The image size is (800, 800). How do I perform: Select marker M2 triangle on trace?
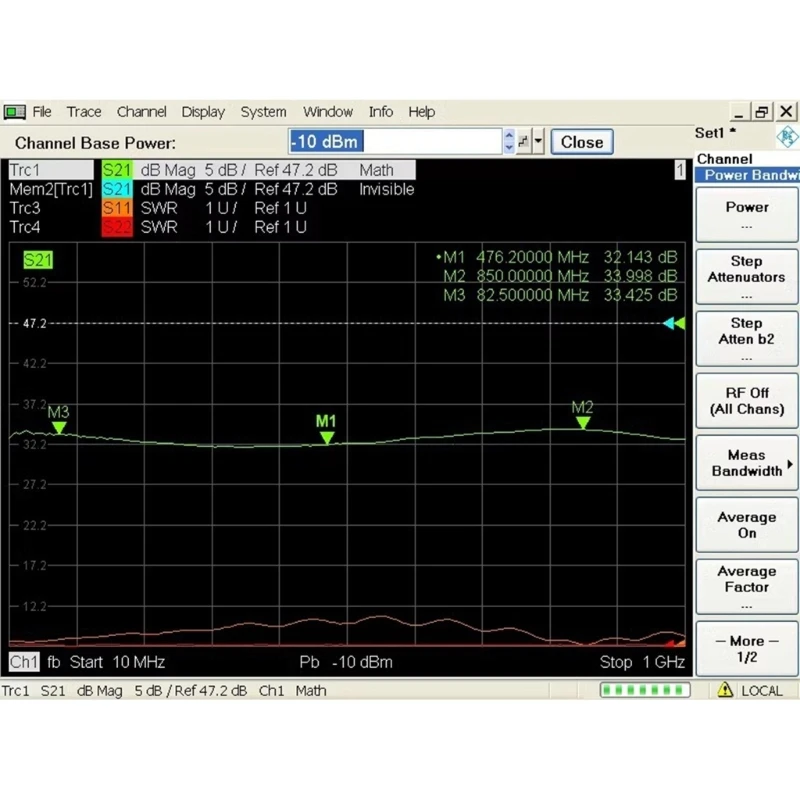click(x=583, y=422)
